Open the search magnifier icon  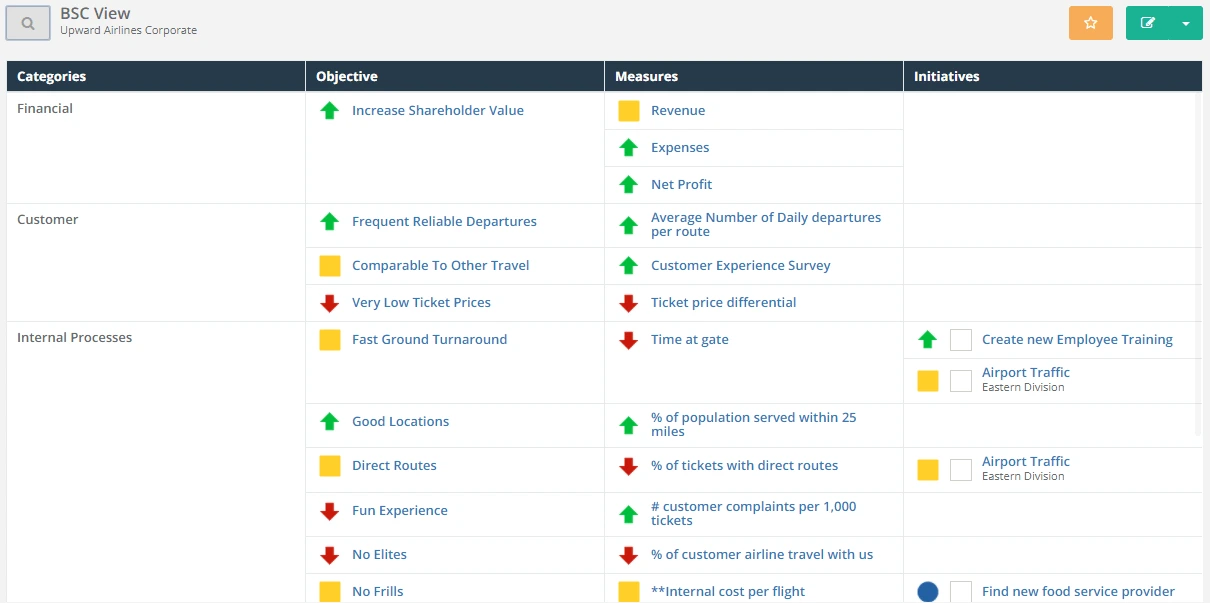coord(26,22)
